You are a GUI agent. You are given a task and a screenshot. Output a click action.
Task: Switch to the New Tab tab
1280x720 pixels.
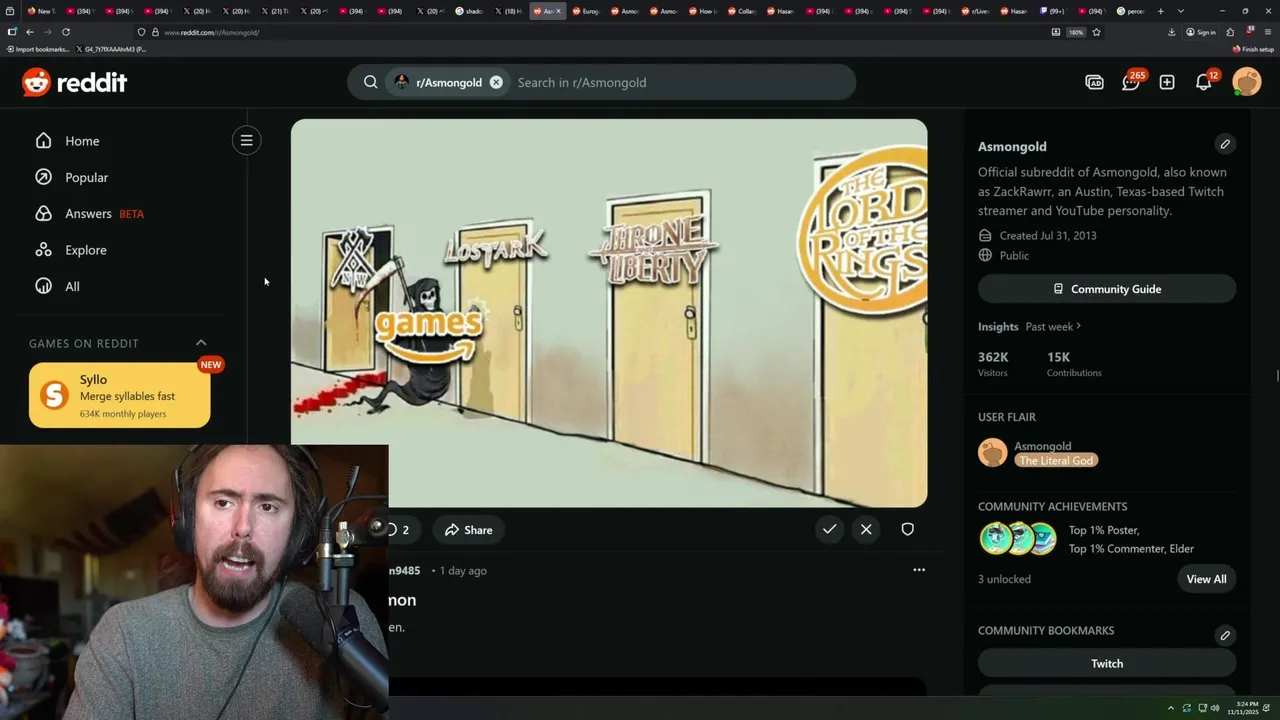pyautogui.click(x=42, y=11)
